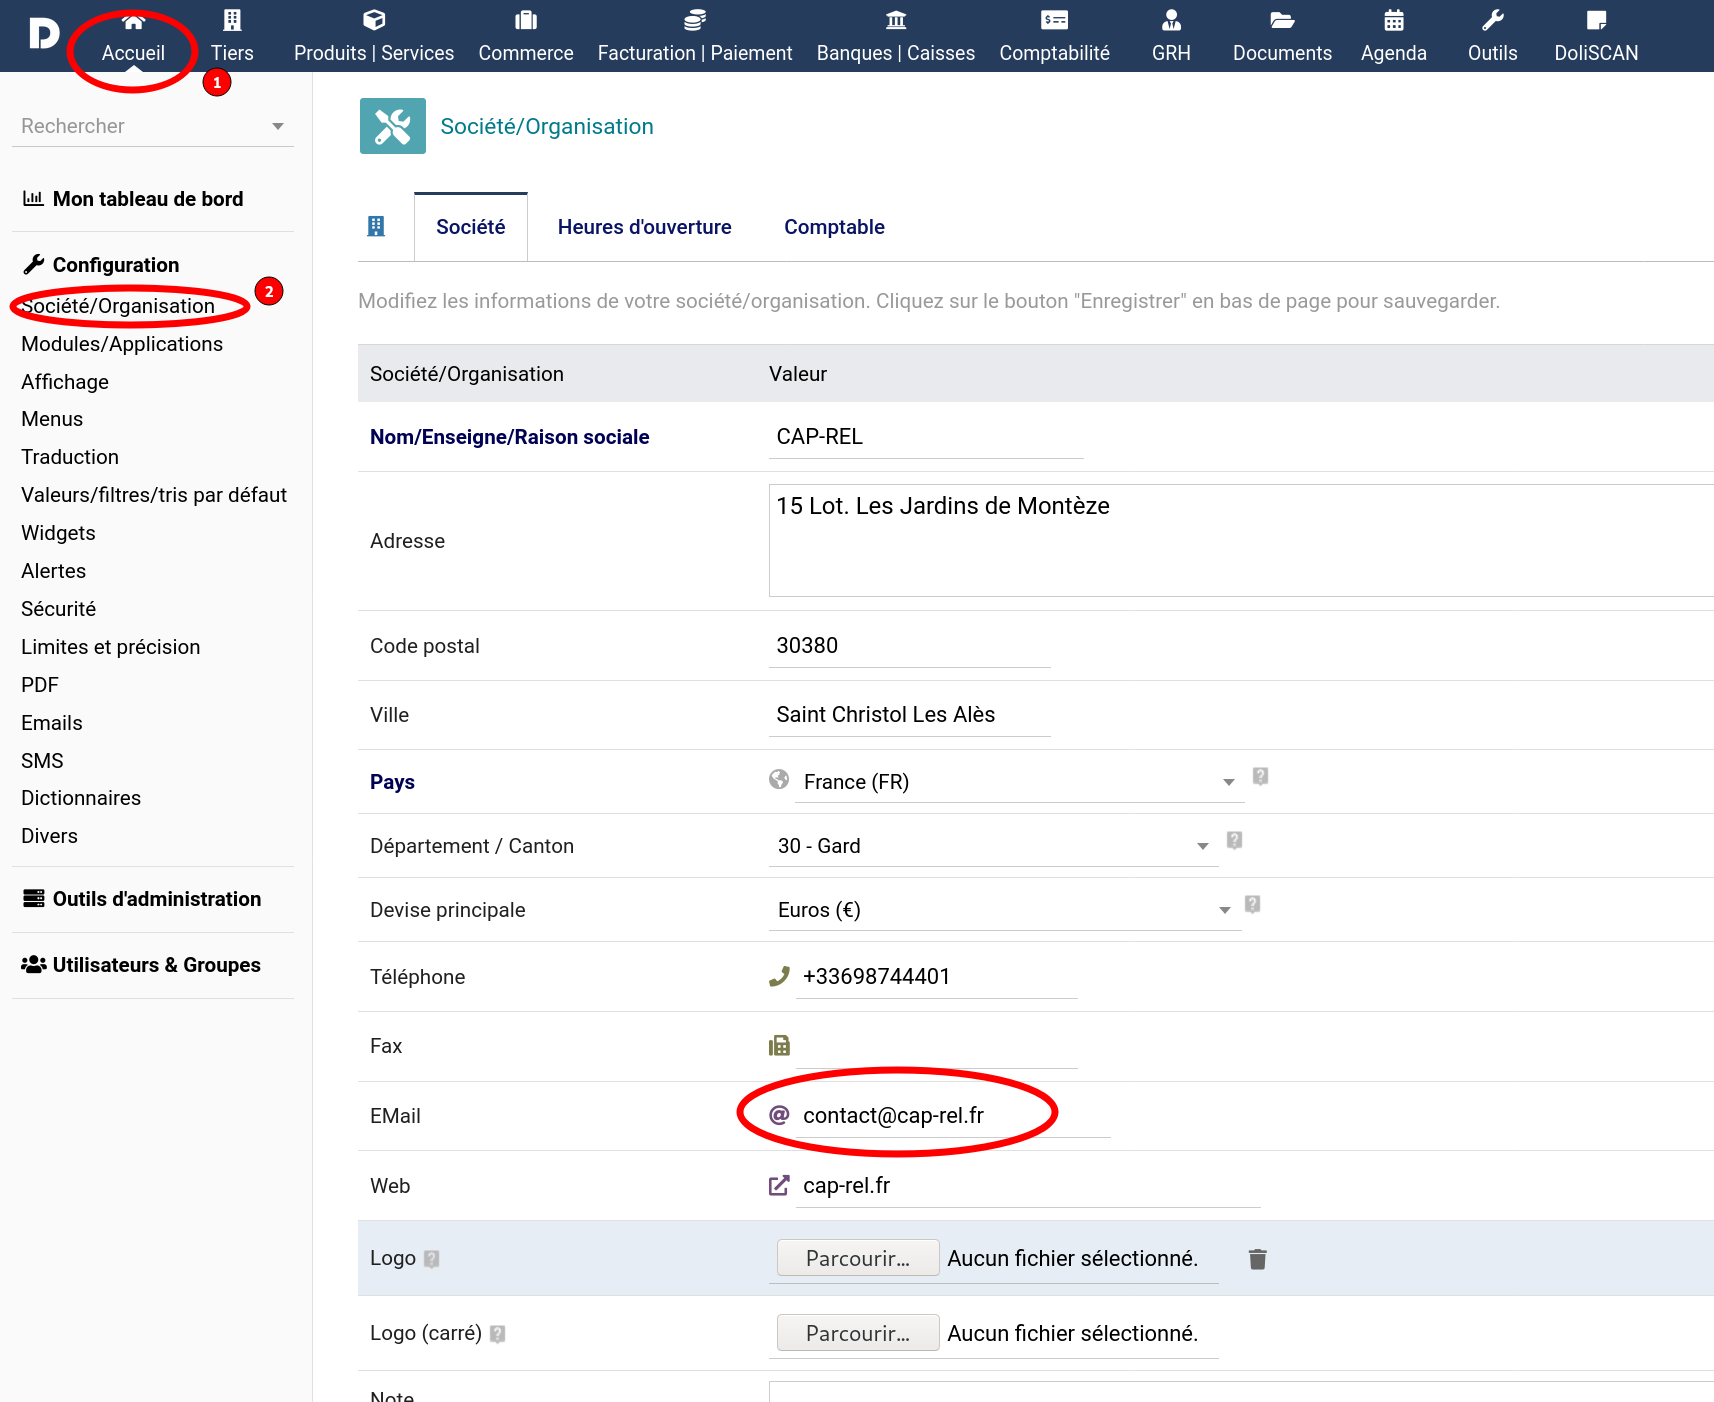The image size is (1714, 1402).
Task: Click Parcourir button for Logo
Action: pos(858,1258)
